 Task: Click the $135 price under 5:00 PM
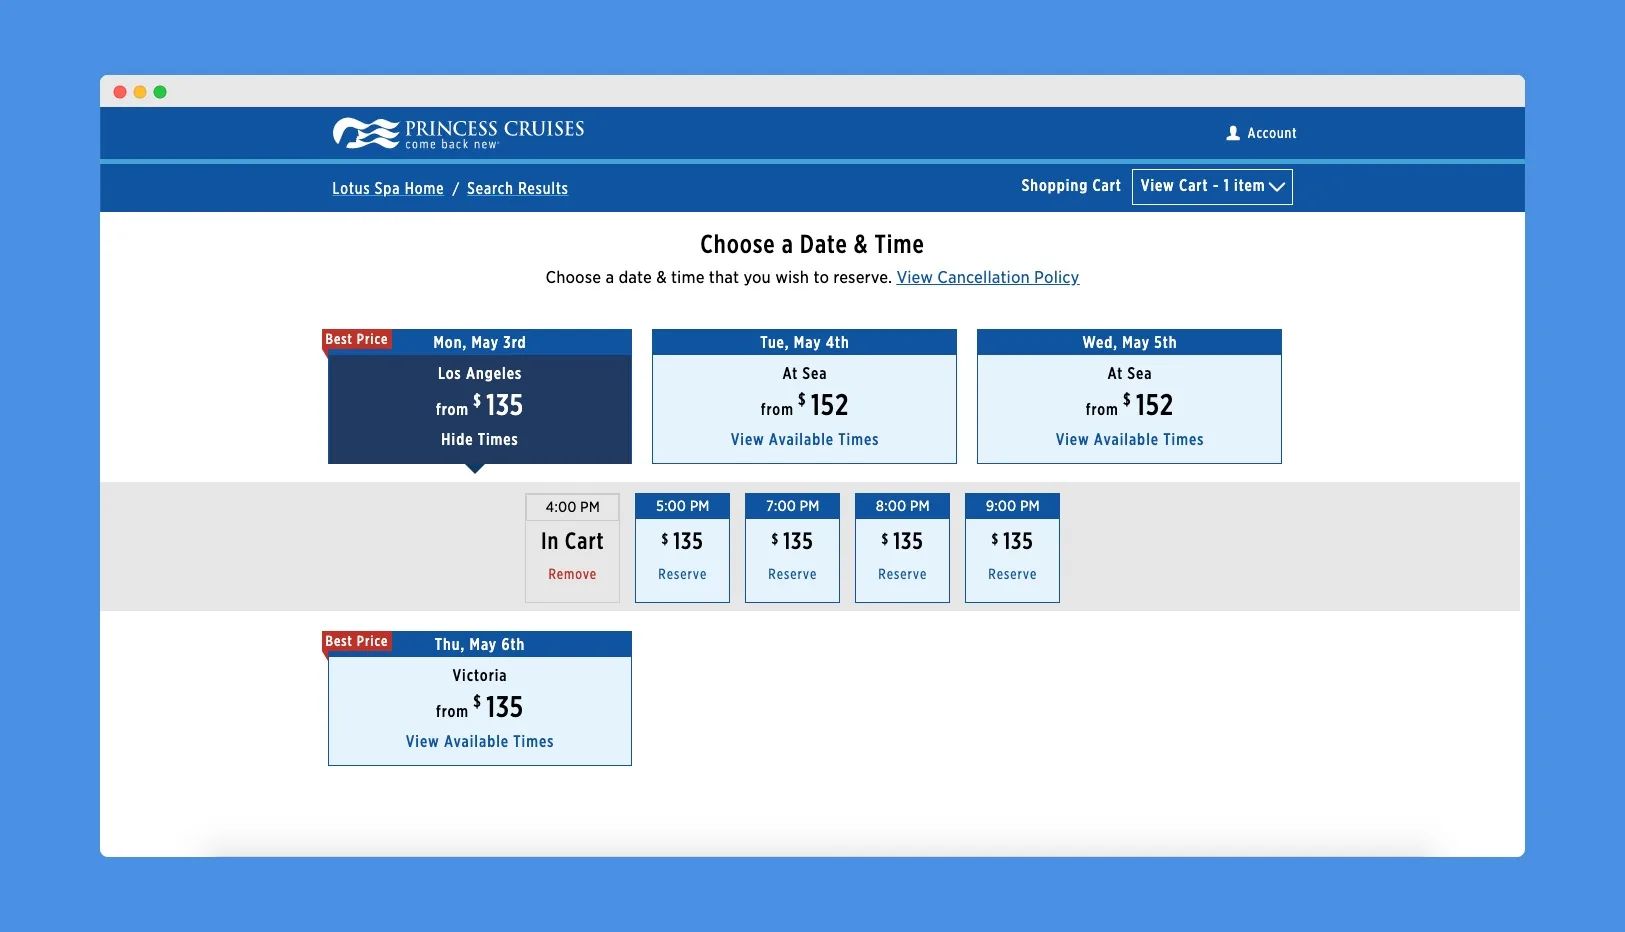[682, 541]
